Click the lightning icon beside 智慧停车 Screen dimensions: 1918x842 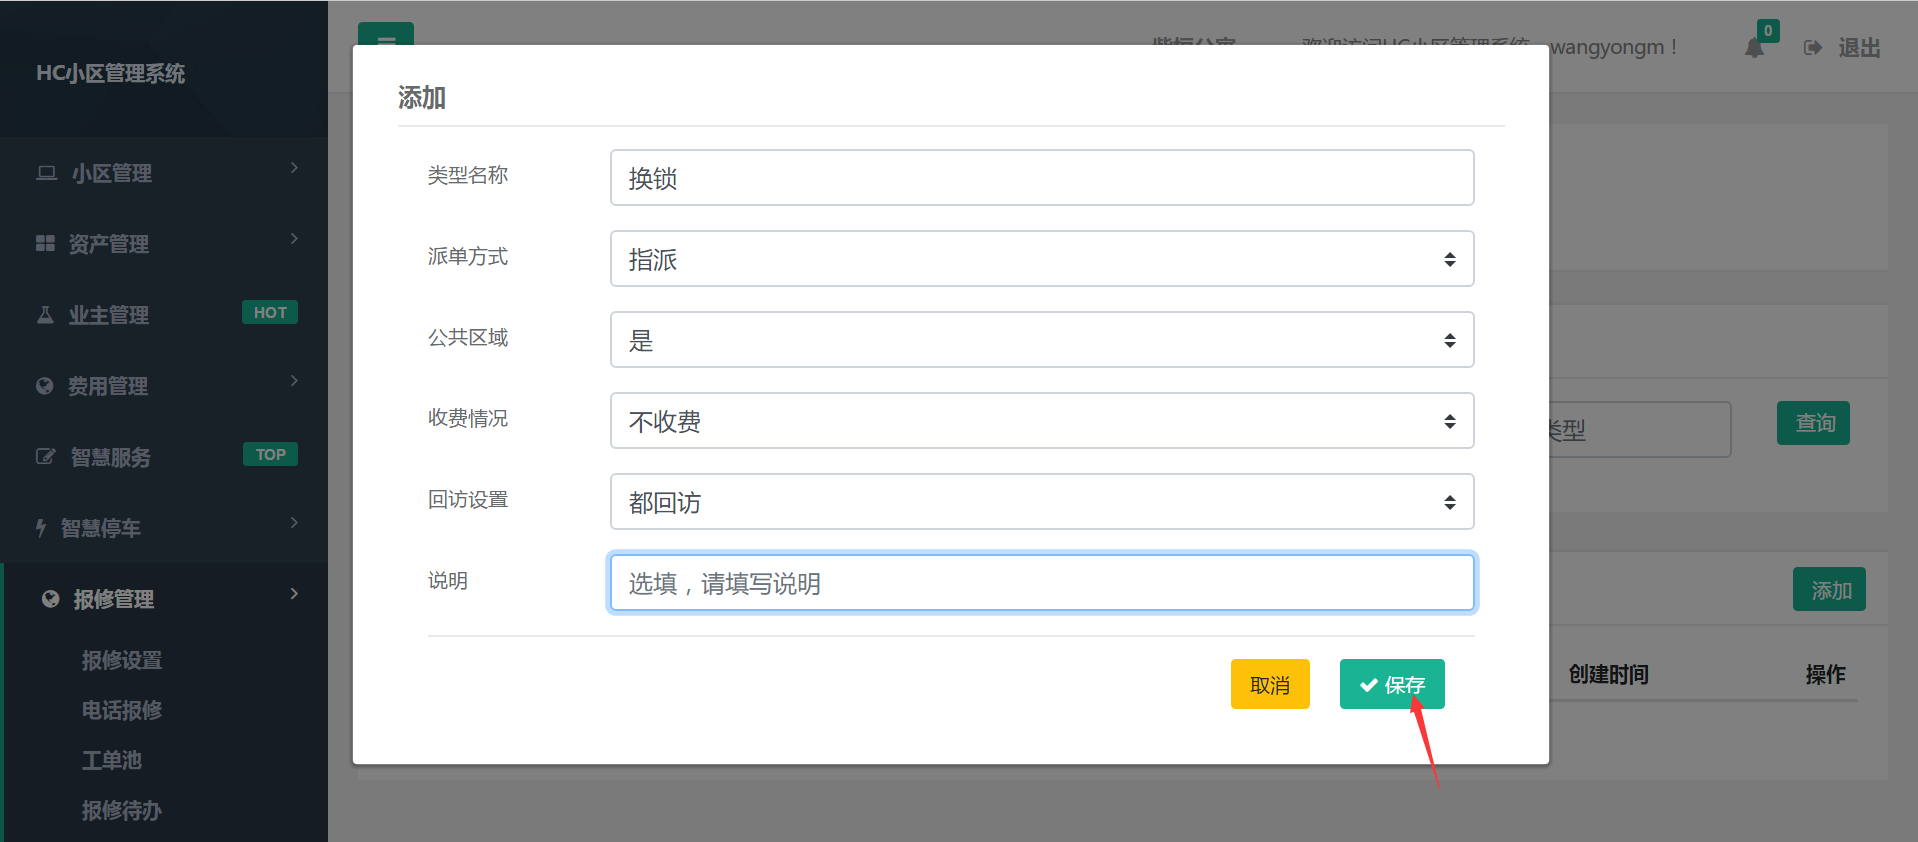click(x=41, y=528)
